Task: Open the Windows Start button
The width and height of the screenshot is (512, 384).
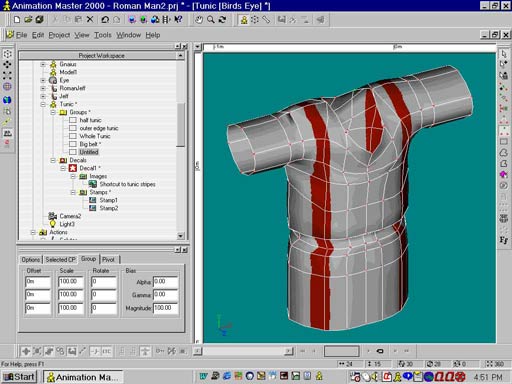Action: (x=19, y=377)
